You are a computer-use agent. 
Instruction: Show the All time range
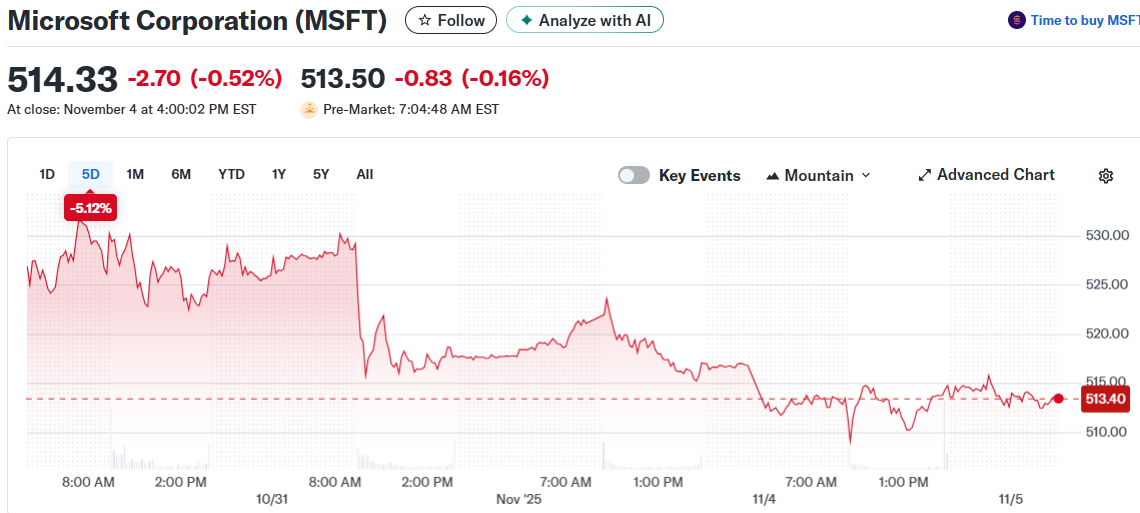365,174
